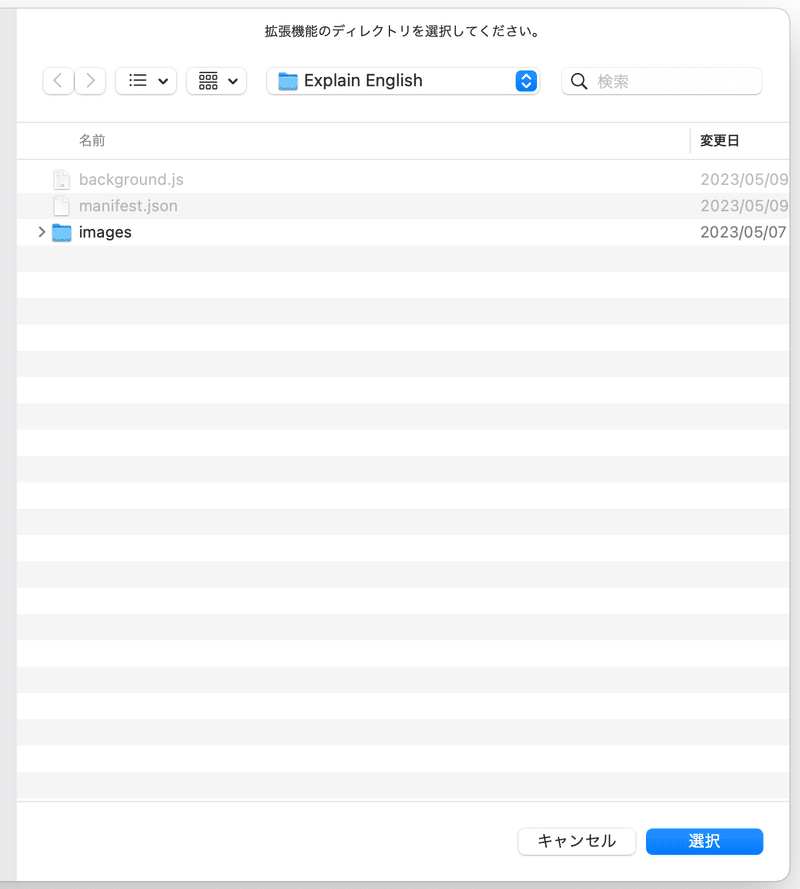Click the 2023/05/09 date of manifest.json
Image resolution: width=800 pixels, height=889 pixels.
[x=744, y=206]
